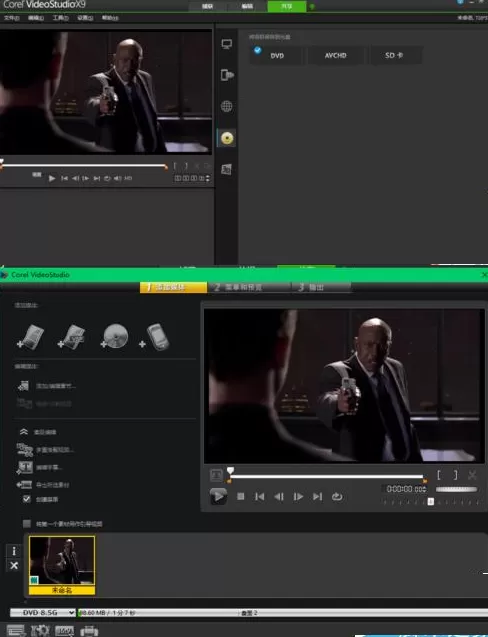Open the Web globe upload icon

[227, 106]
